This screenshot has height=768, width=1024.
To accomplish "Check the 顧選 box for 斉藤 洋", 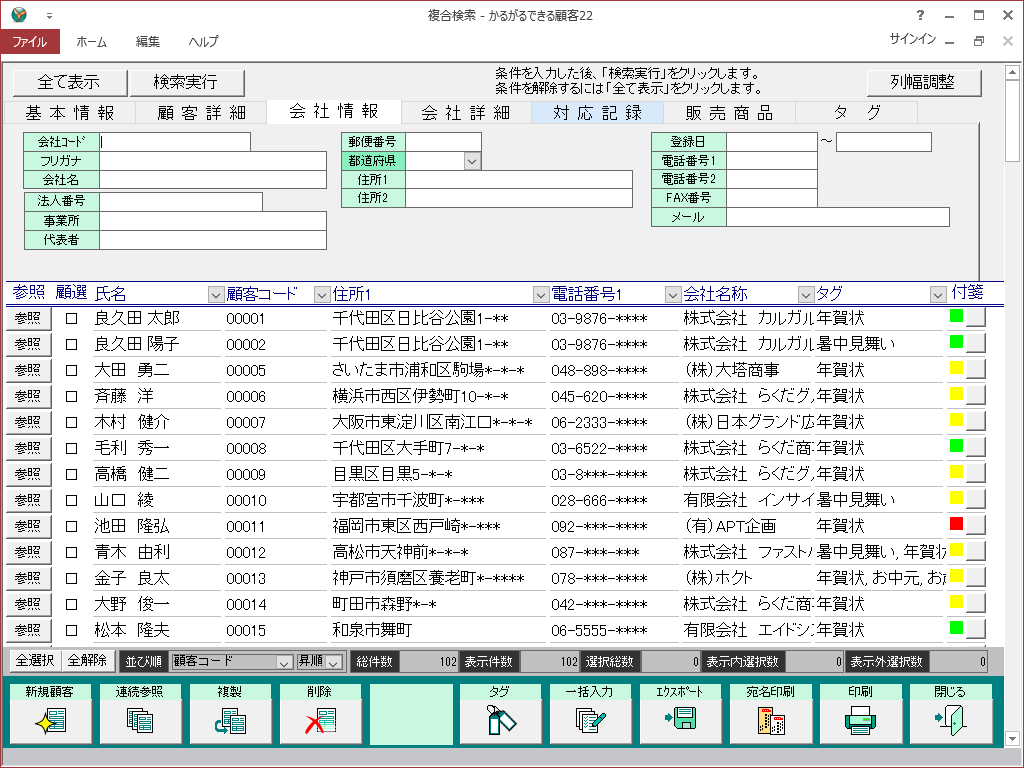I will pyautogui.click(x=72, y=396).
